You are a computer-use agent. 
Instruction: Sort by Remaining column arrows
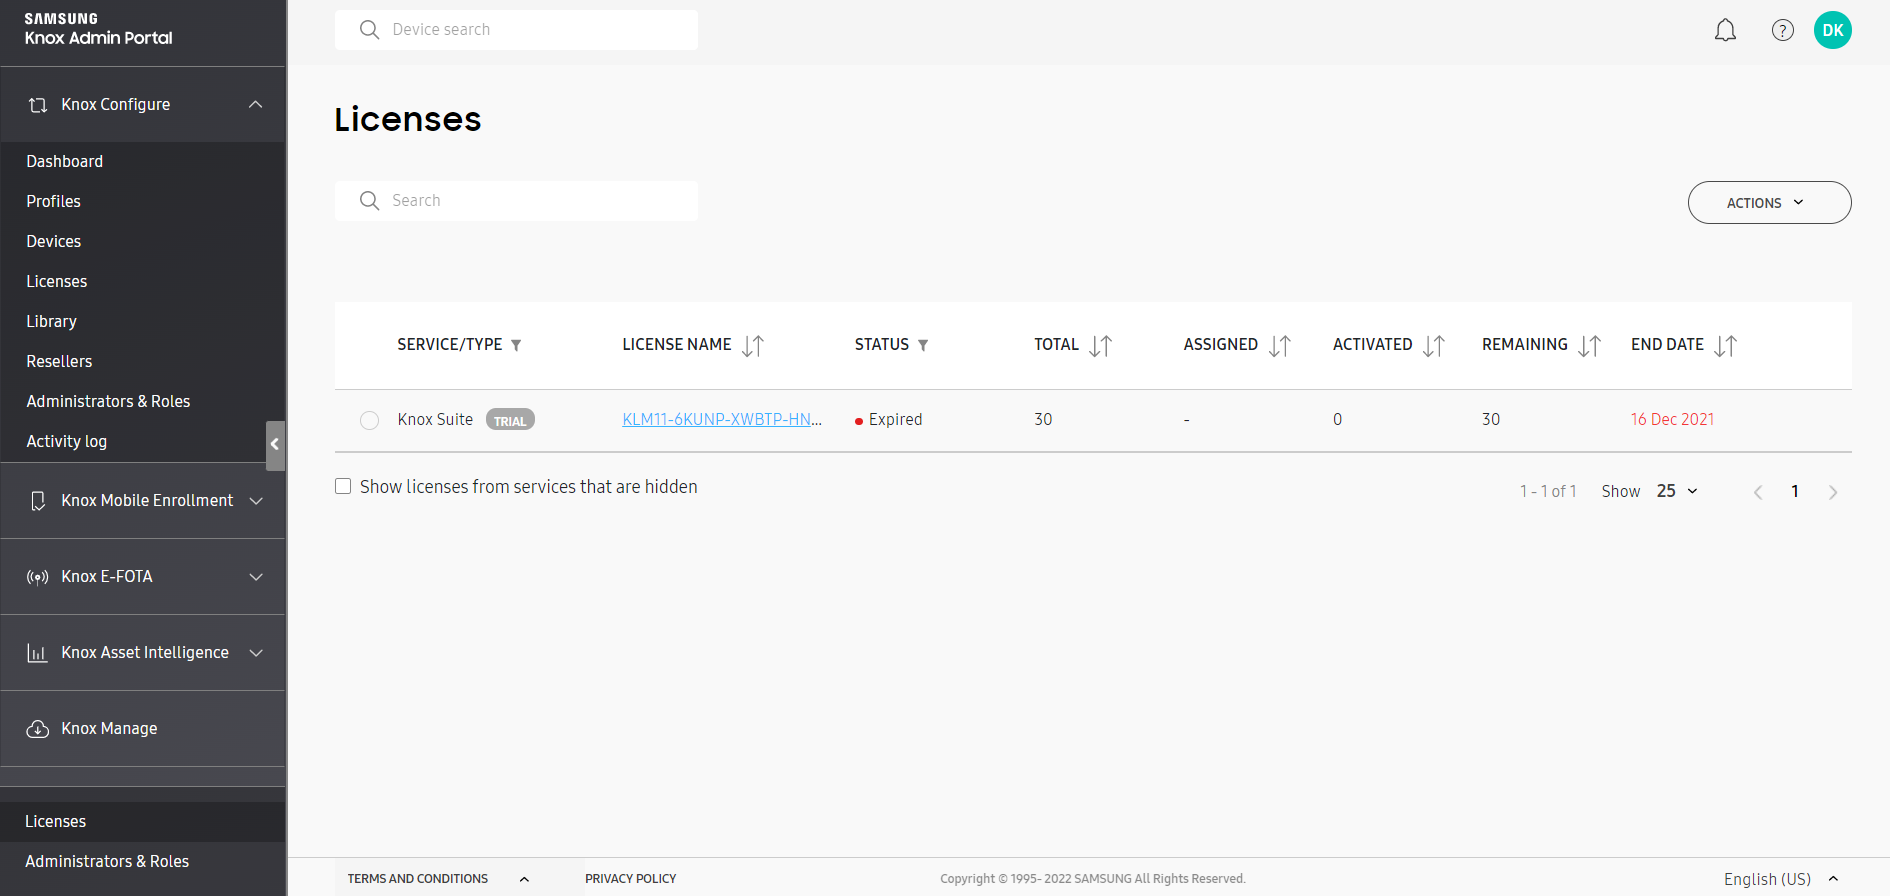point(1590,346)
